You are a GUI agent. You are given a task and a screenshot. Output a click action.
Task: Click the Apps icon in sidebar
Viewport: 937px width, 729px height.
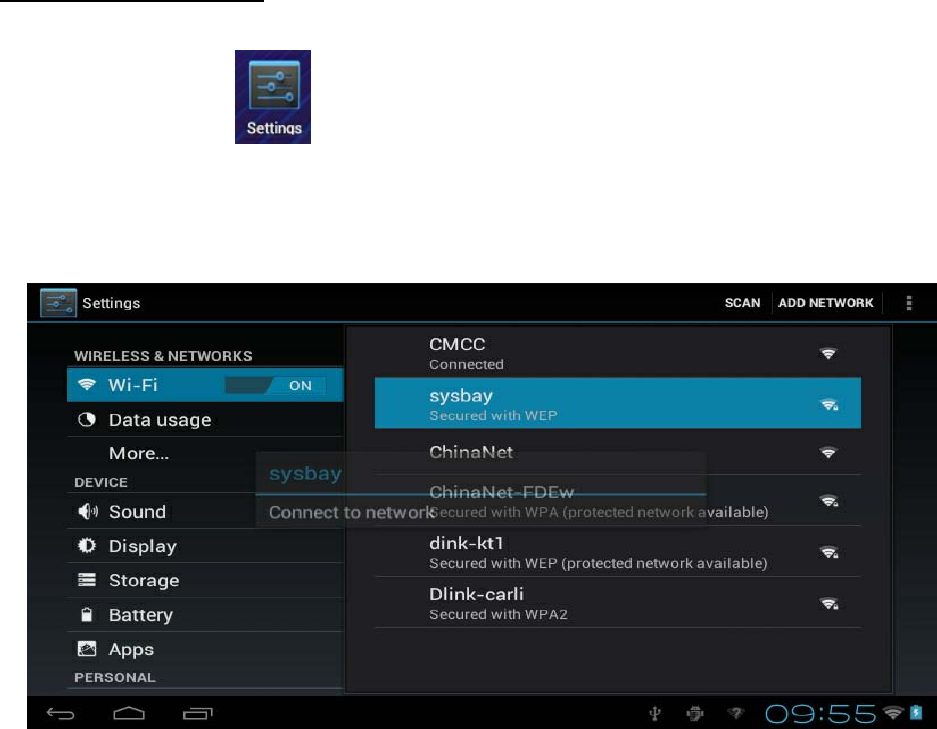point(87,649)
